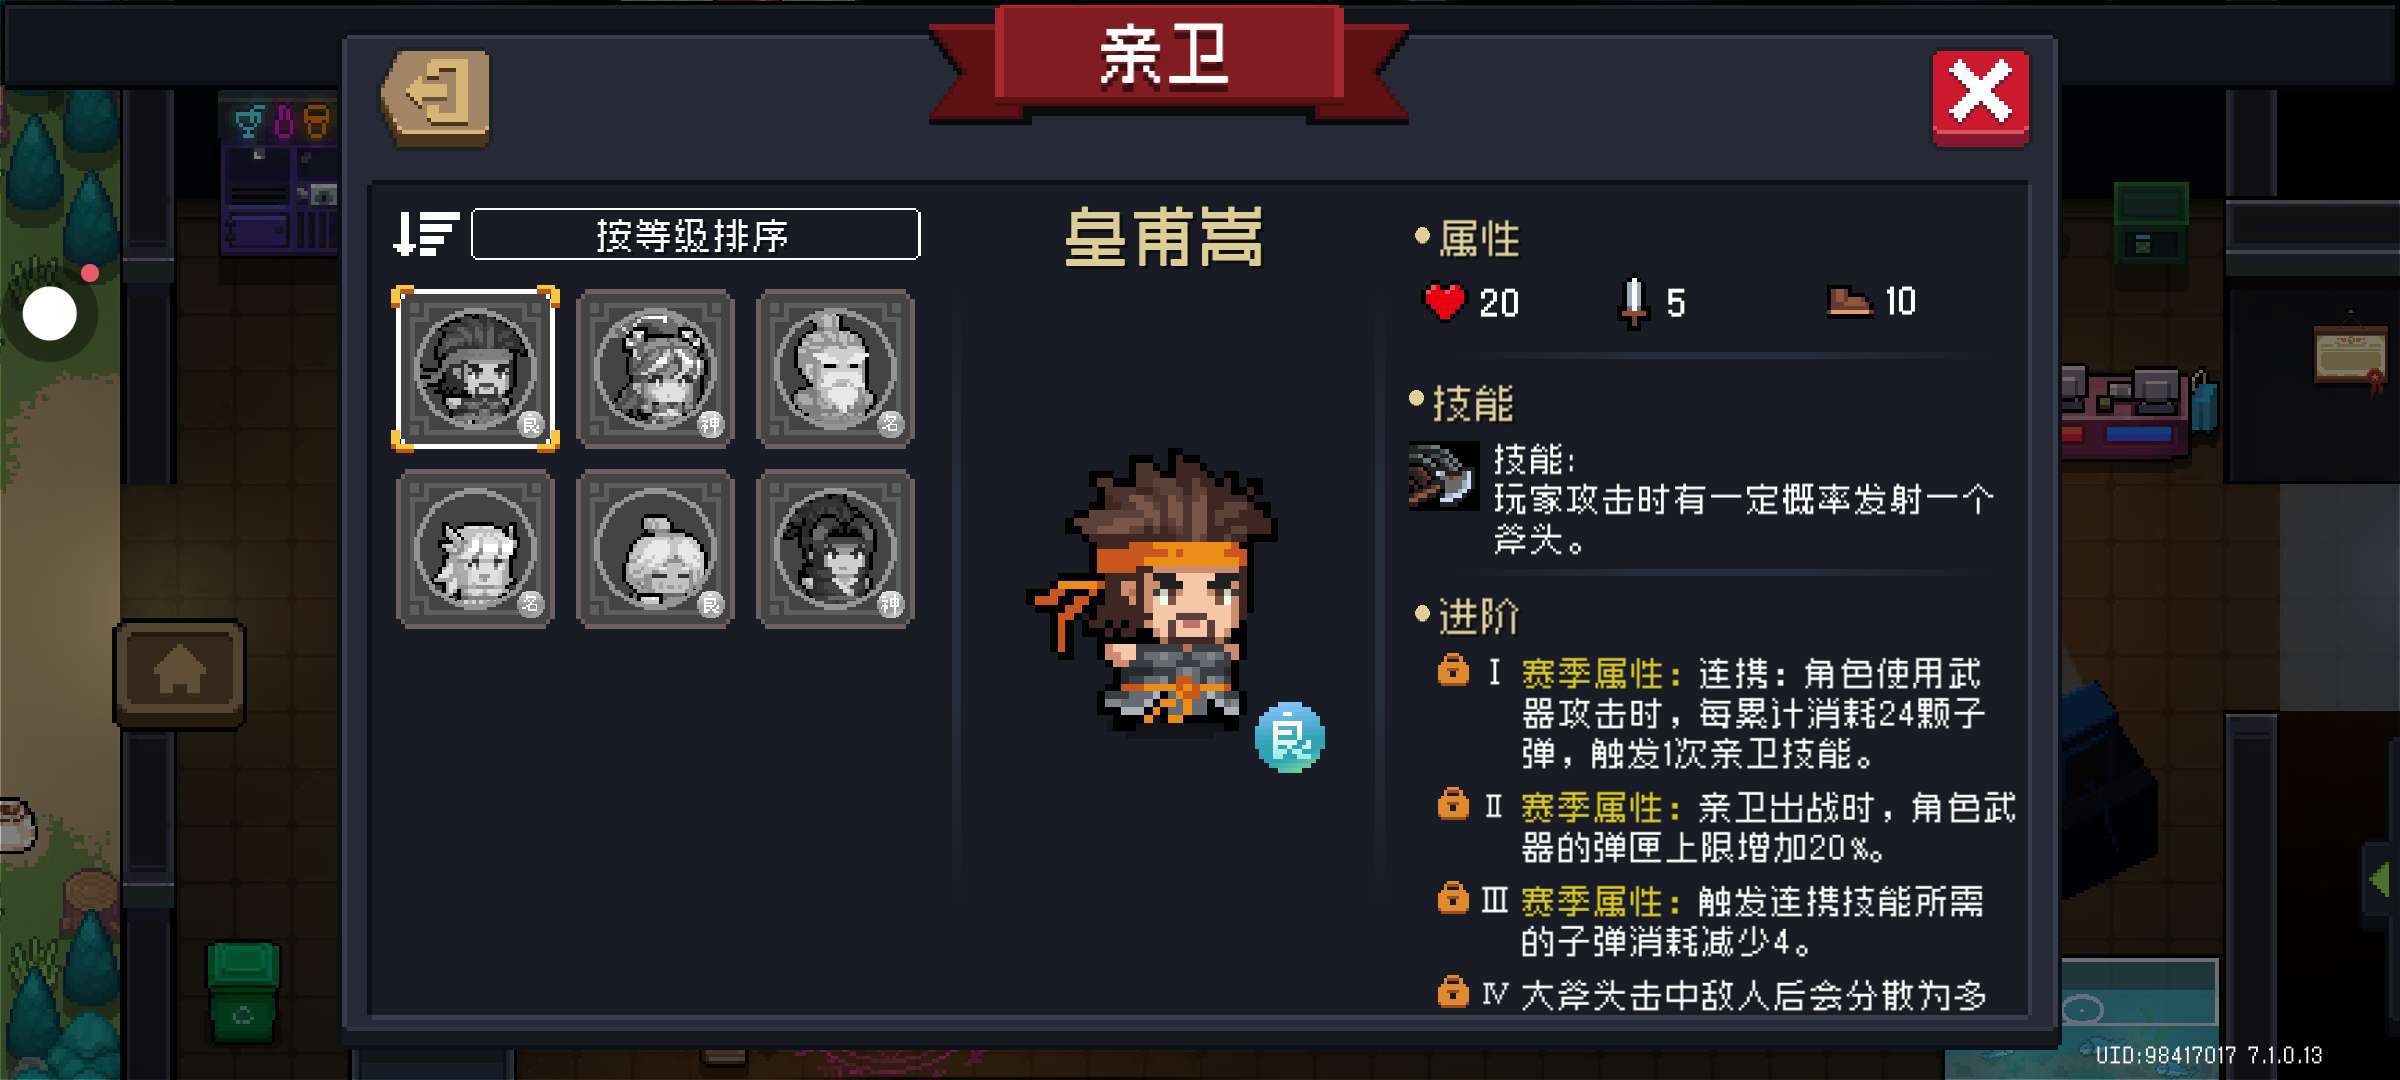Select the white-bearded elder guard portrait
The width and height of the screenshot is (2400, 1080).
(x=835, y=369)
